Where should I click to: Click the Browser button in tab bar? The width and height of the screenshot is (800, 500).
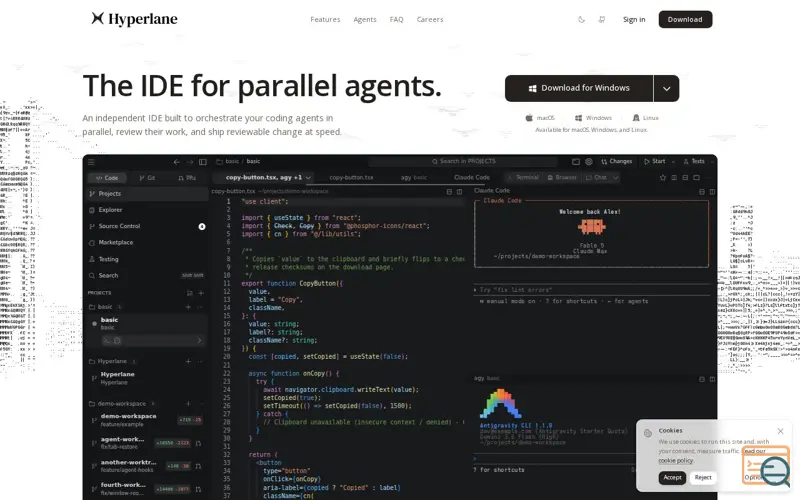(562, 178)
